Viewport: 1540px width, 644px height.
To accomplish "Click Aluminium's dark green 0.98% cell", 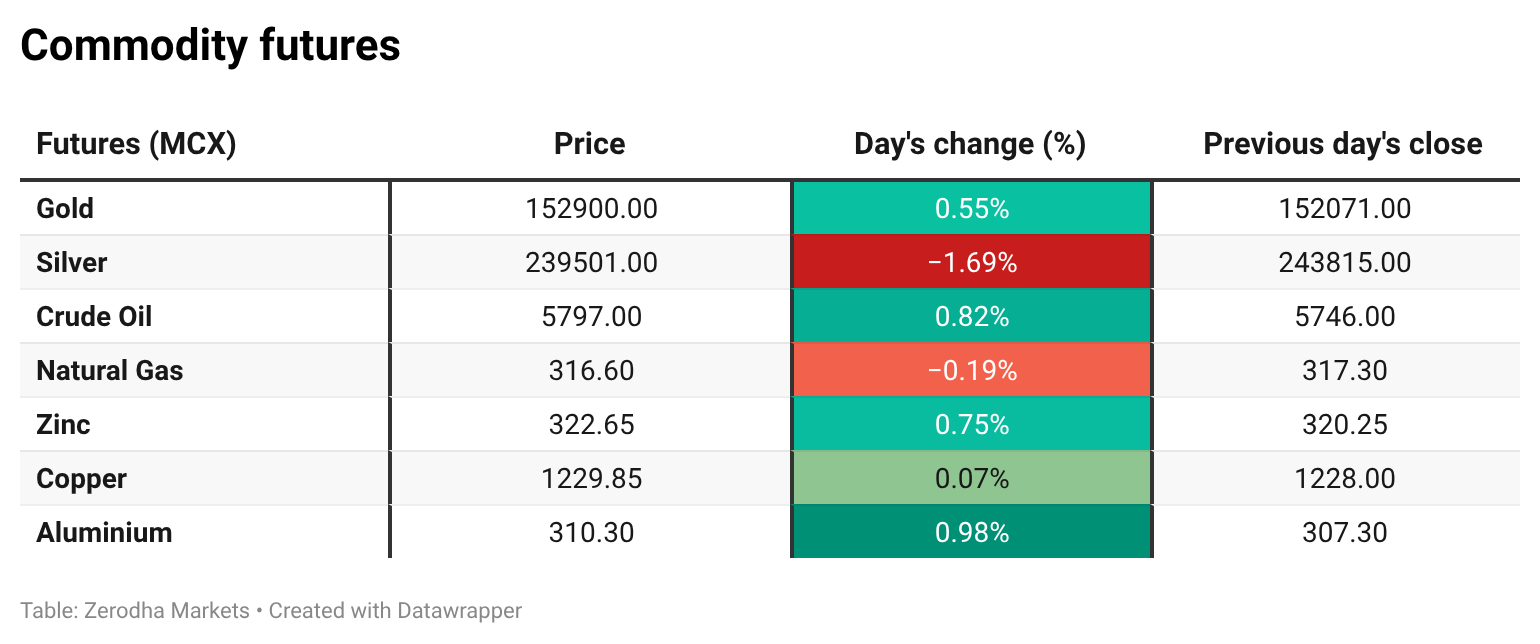I will (971, 533).
